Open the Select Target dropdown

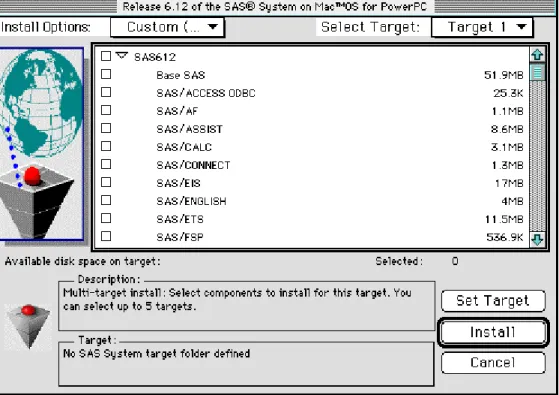click(x=482, y=27)
